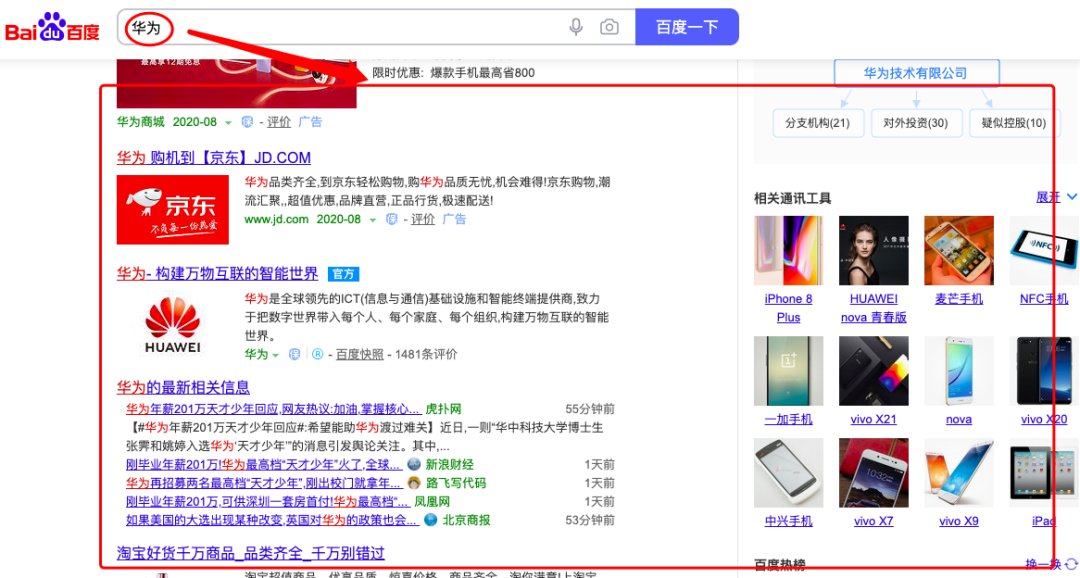The width and height of the screenshot is (1080, 578).
Task: Click the NFC手机 image
Action: 1044,251
